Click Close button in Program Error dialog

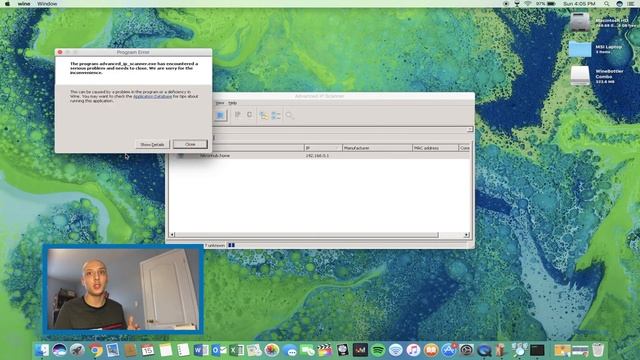pyautogui.click(x=190, y=144)
